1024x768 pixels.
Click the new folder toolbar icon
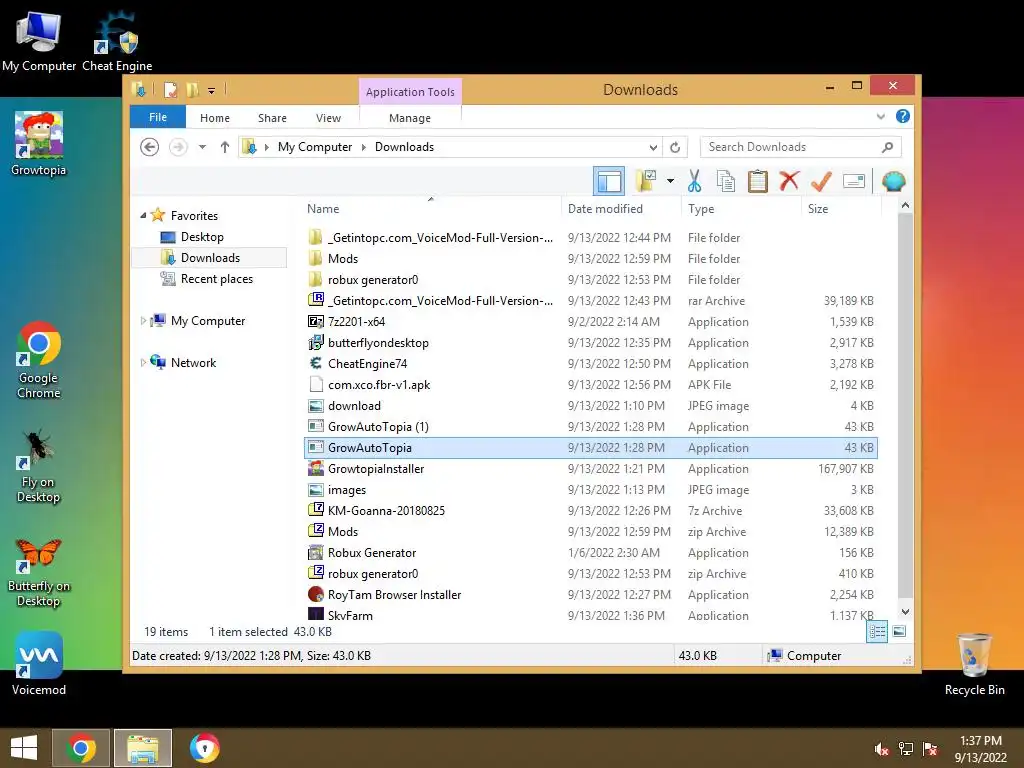coord(646,181)
